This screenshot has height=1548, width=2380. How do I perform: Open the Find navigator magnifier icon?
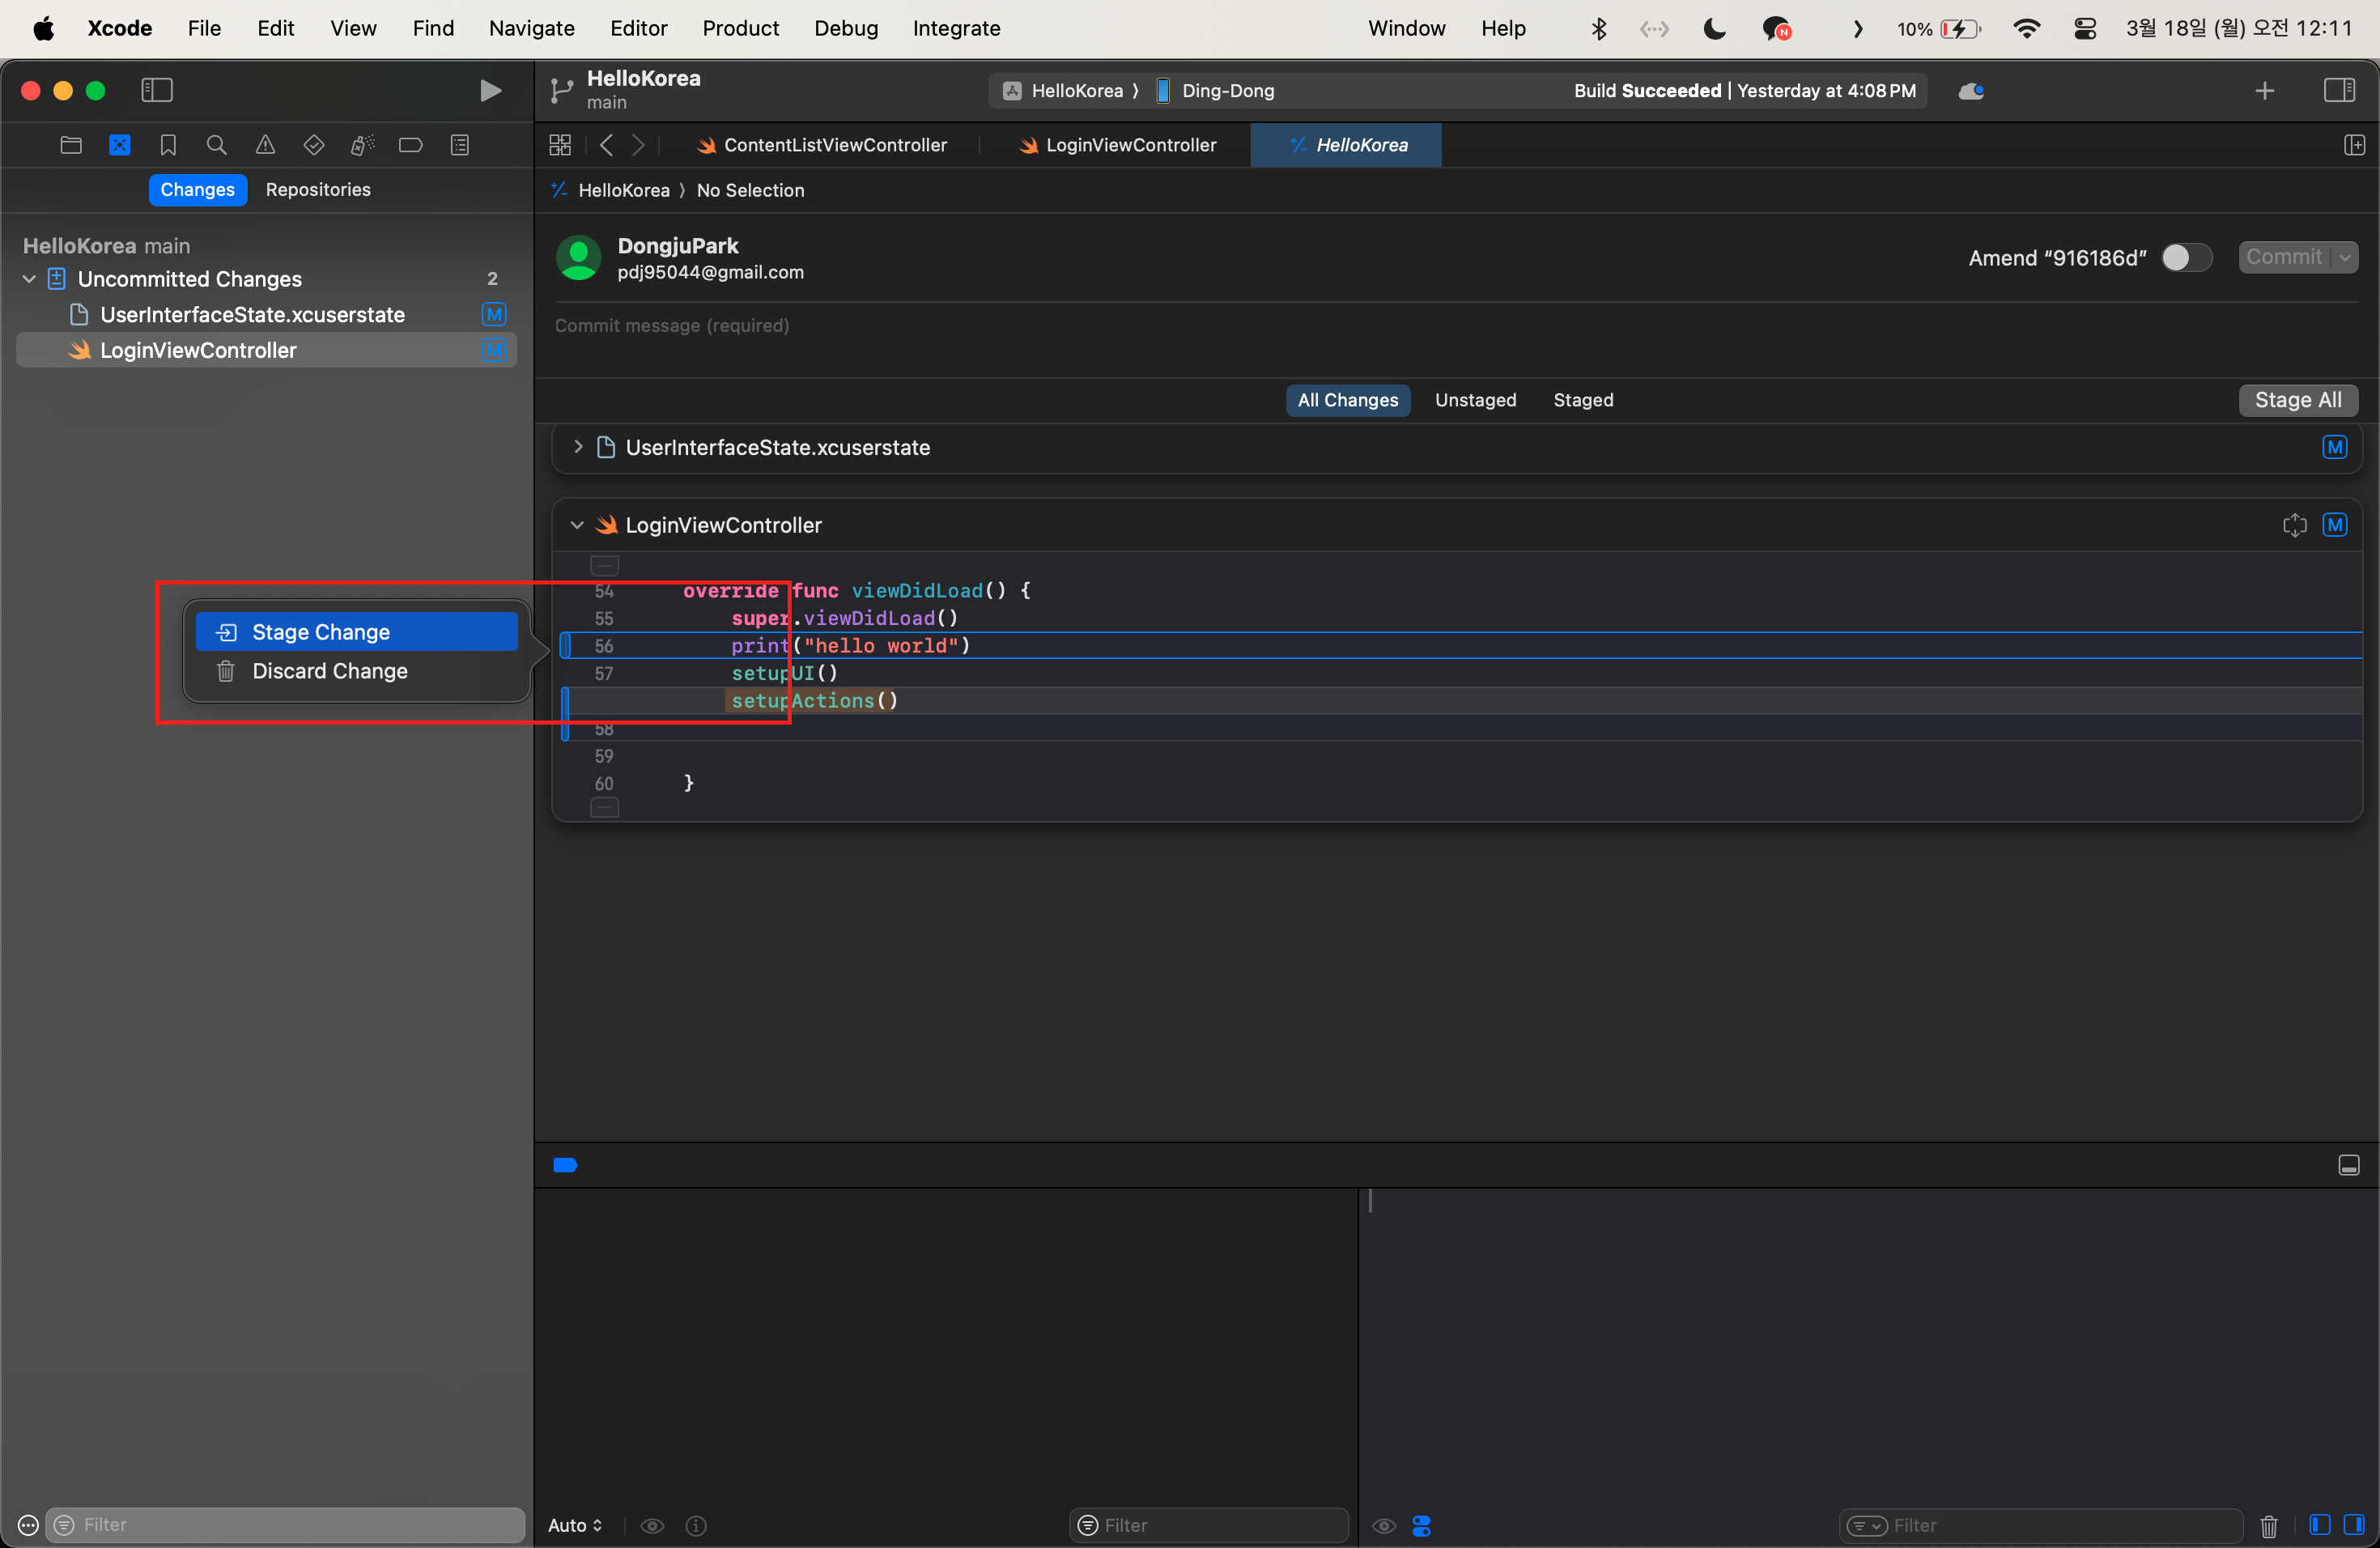click(x=216, y=145)
